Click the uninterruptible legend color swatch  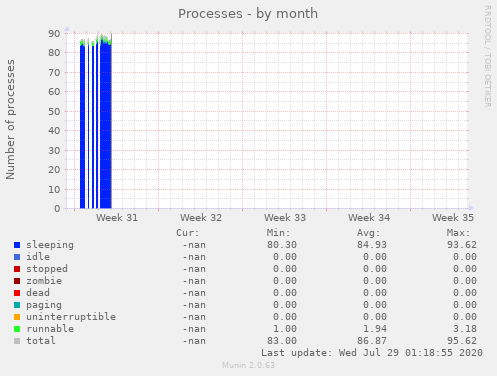click(17, 317)
